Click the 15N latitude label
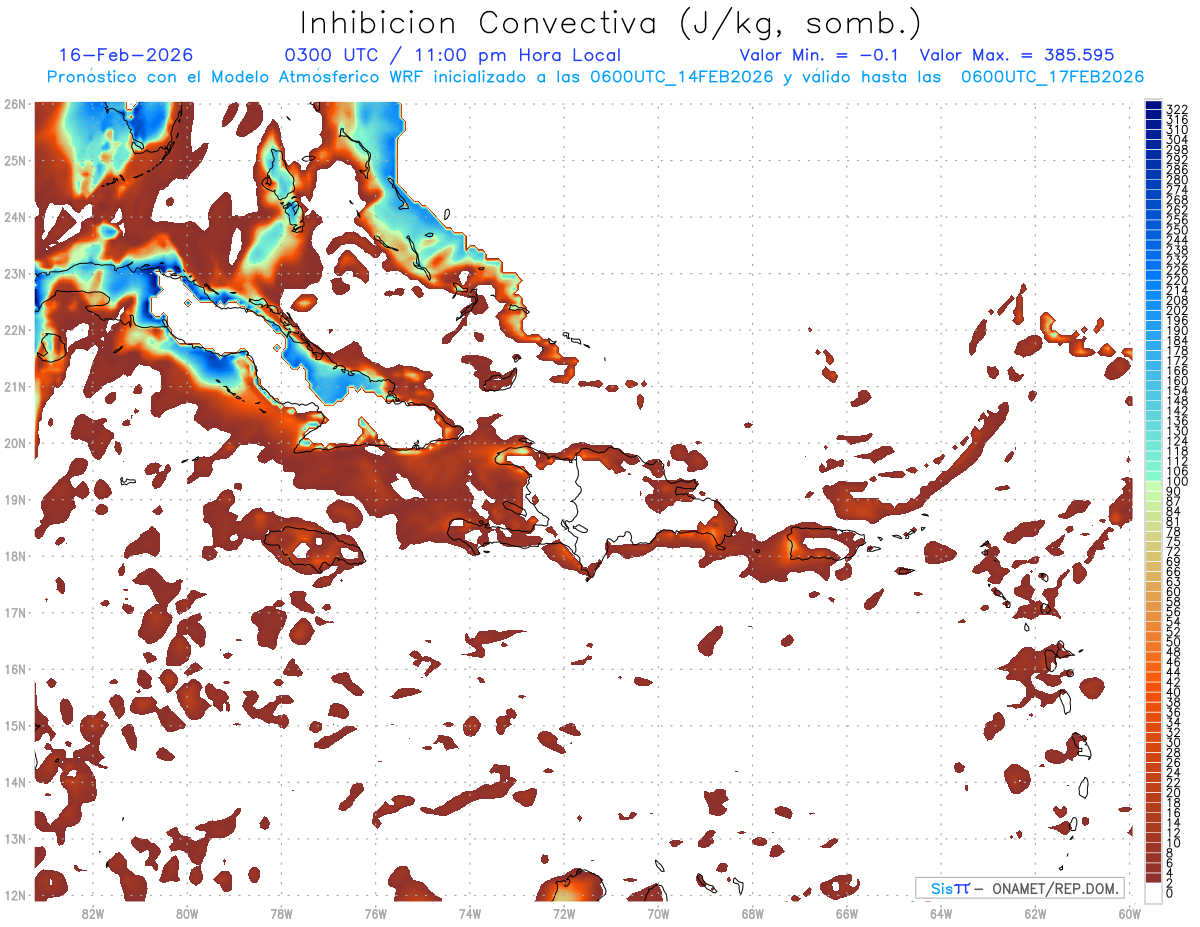Image resolution: width=1200 pixels, height=927 pixels. pos(15,725)
